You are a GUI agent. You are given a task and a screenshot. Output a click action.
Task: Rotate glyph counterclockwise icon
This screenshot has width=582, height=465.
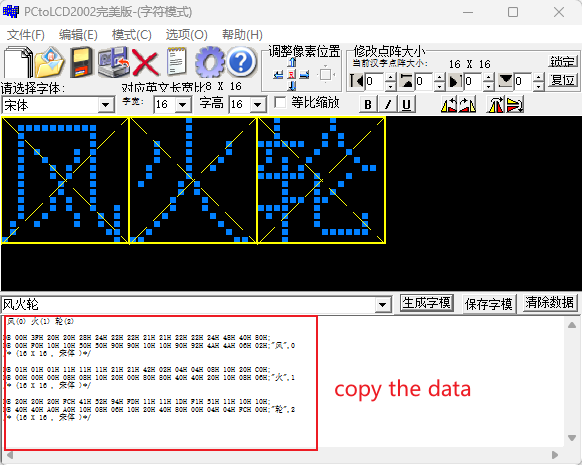pos(449,104)
